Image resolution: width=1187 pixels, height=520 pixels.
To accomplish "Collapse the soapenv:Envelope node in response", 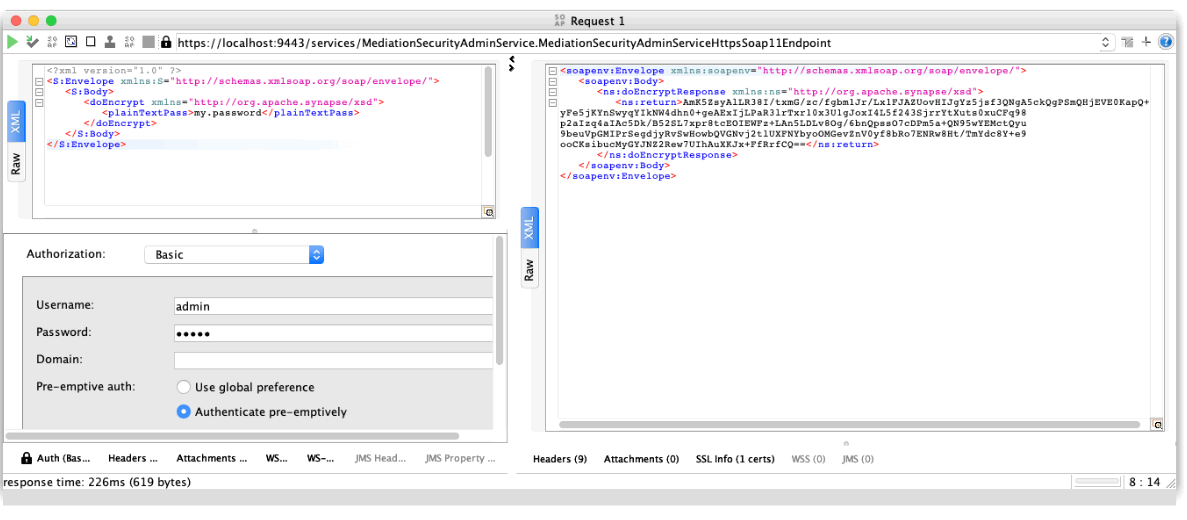I will pos(553,72).
